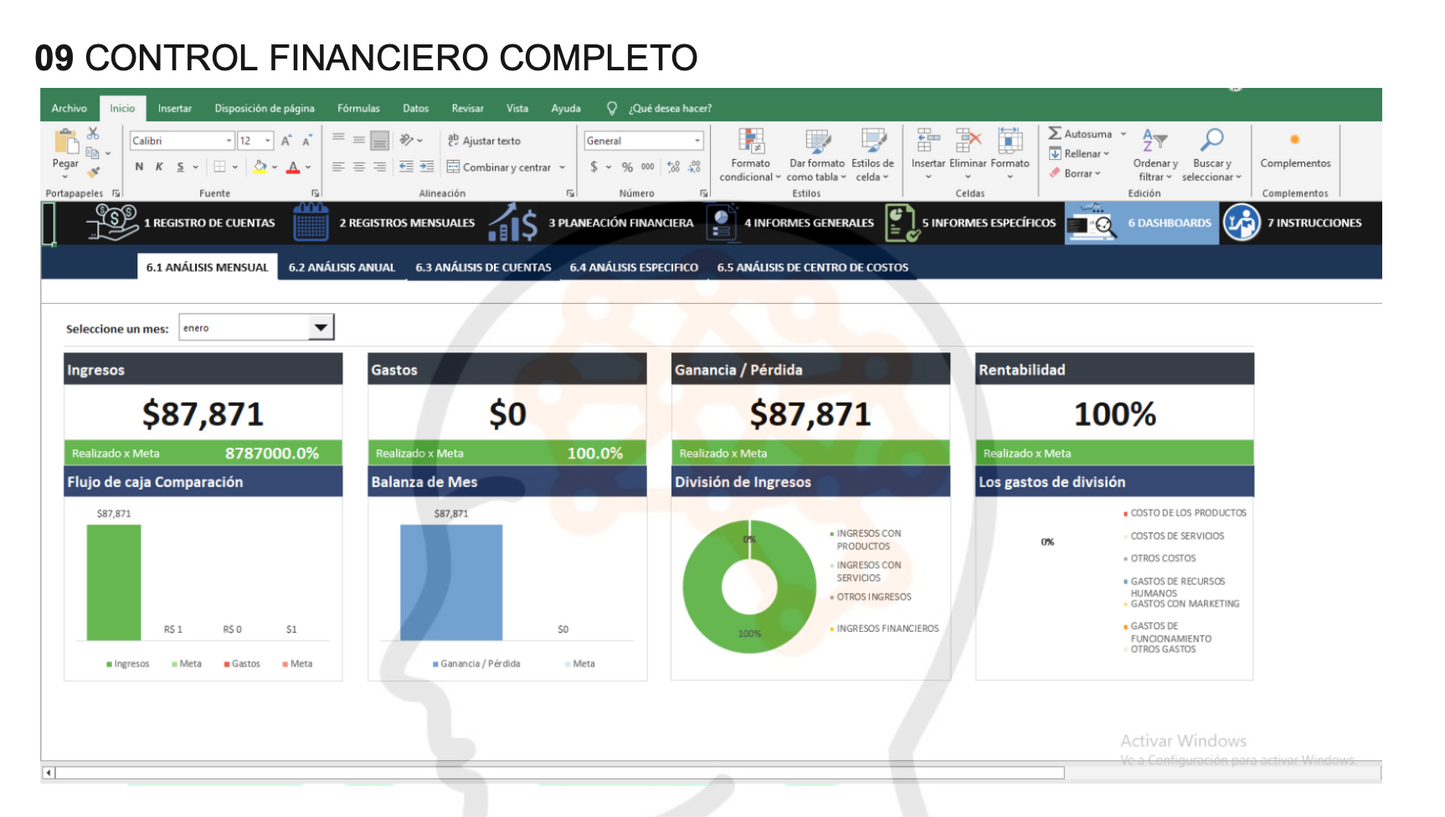The height and width of the screenshot is (817, 1445).
Task: Click the increase decimals icon
Action: [673, 167]
